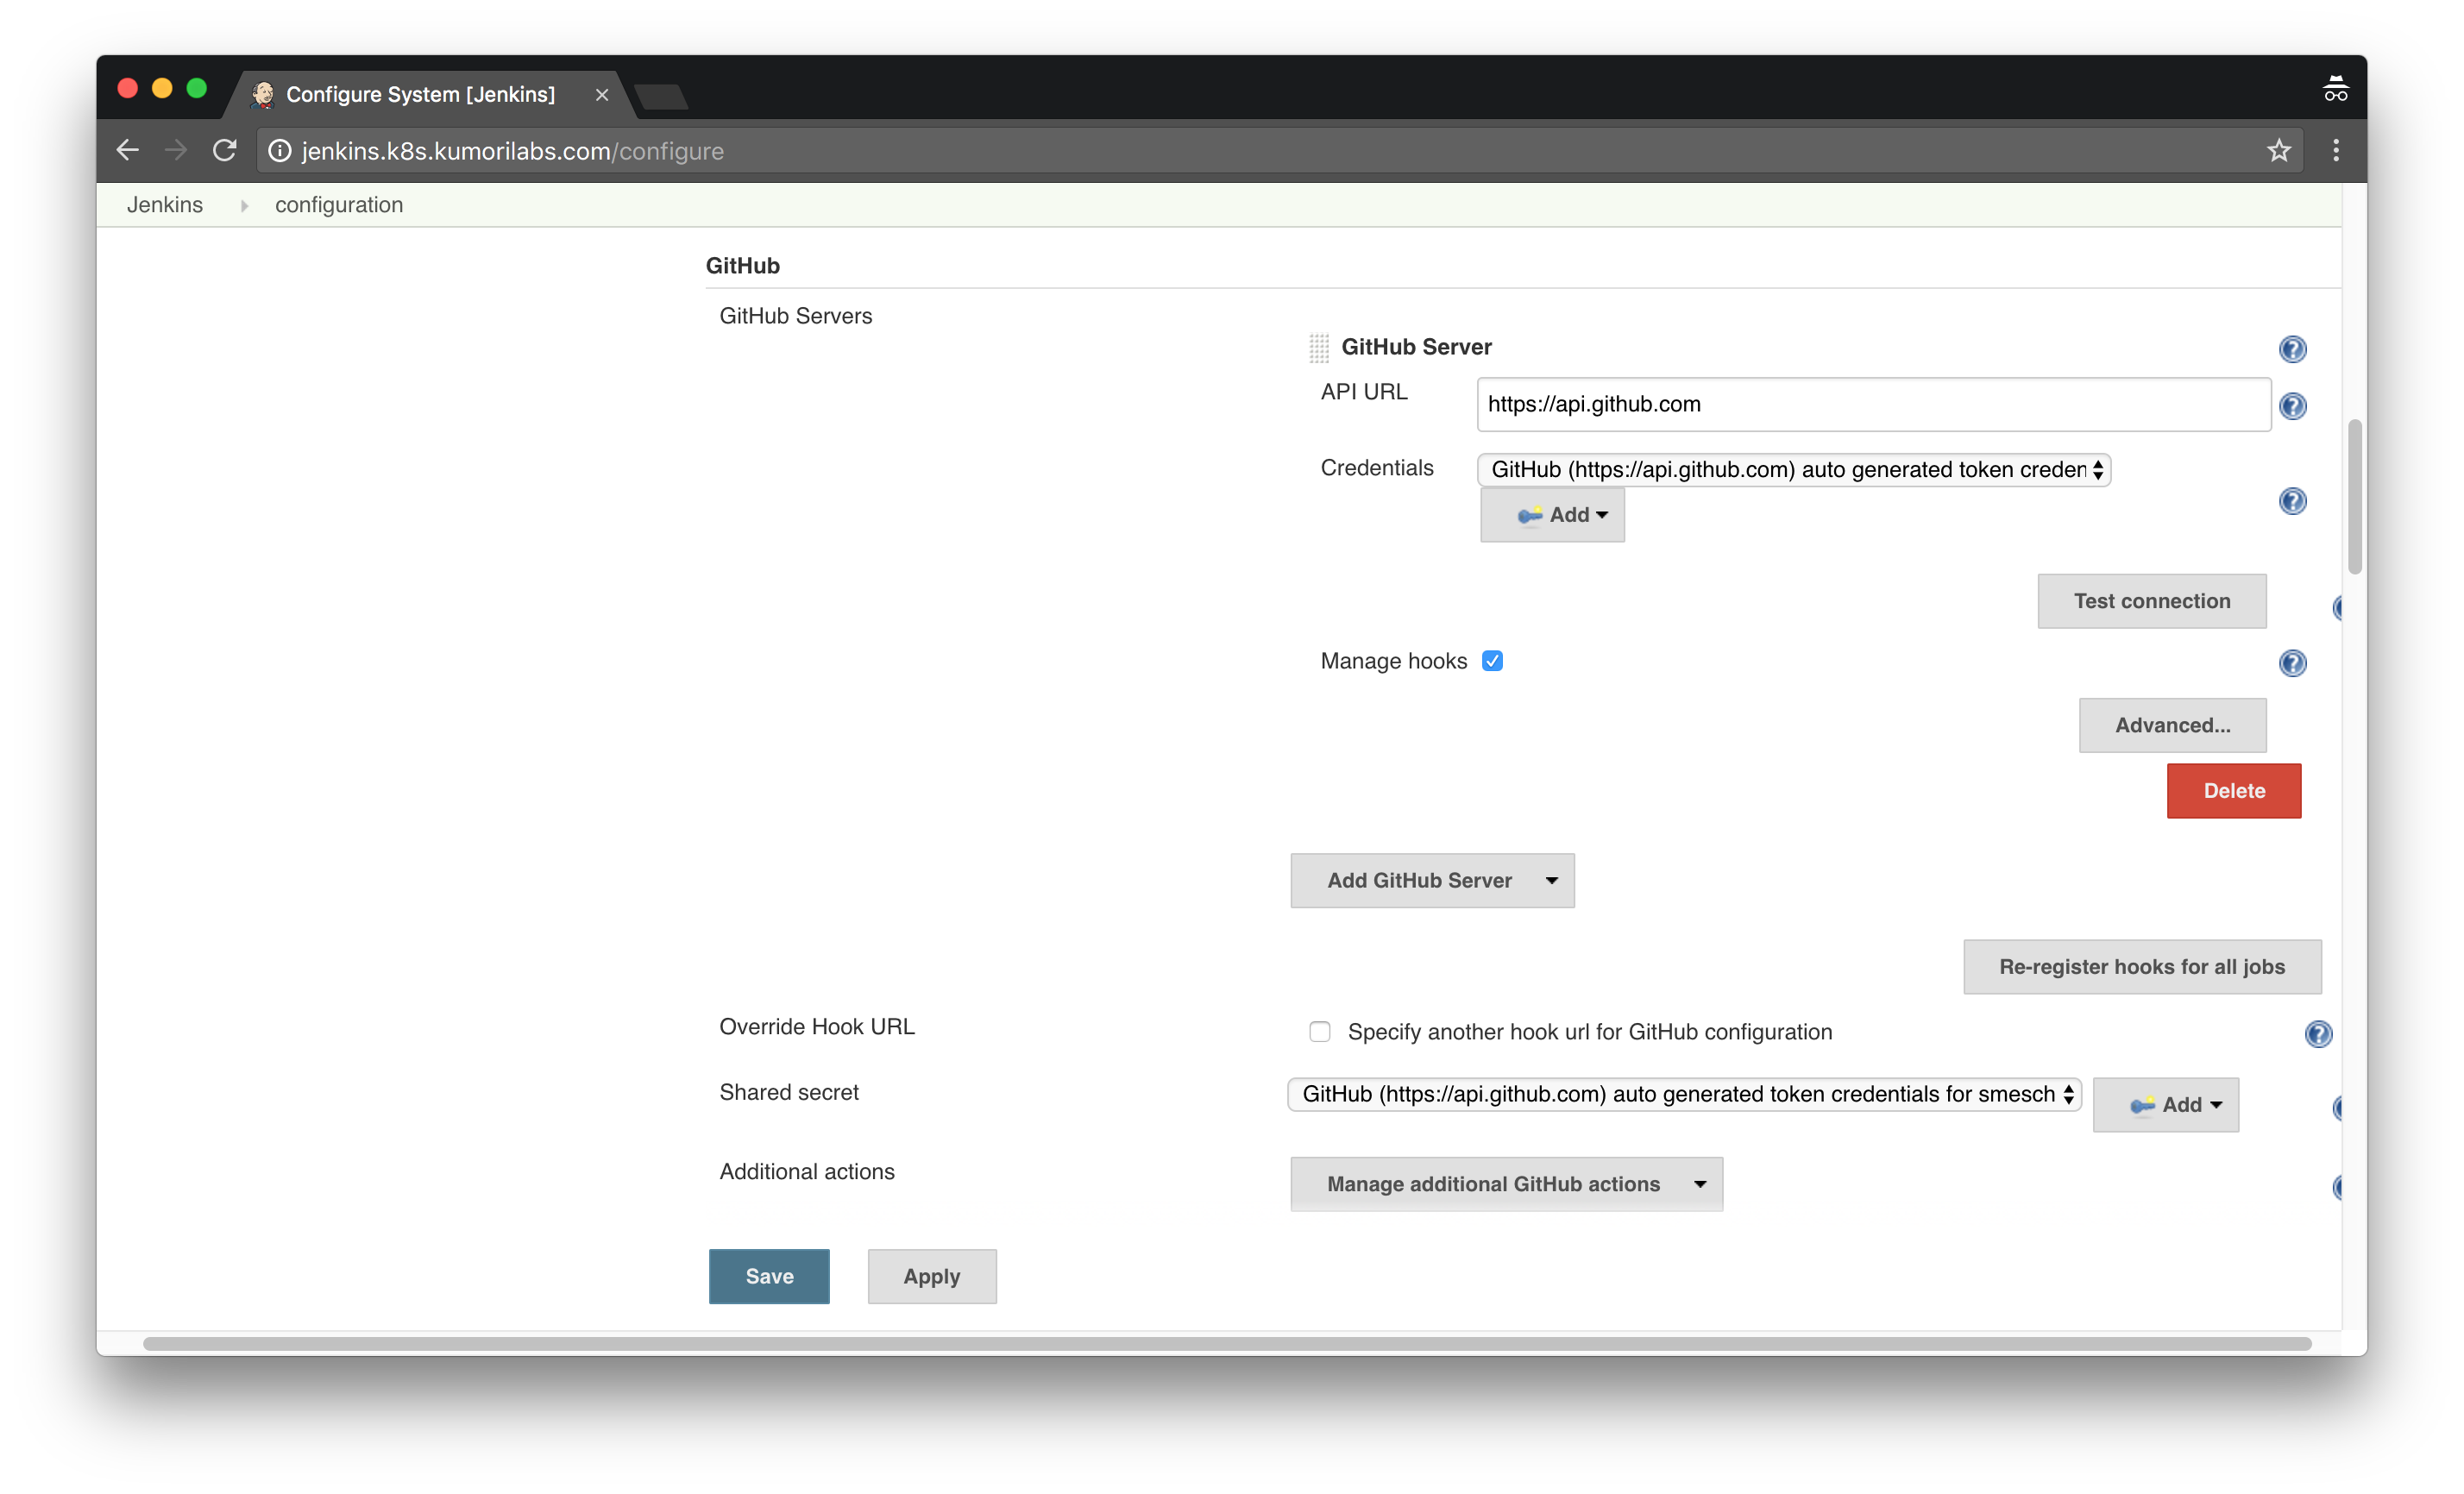Open site info icon in address bar
Image resolution: width=2464 pixels, height=1494 pixels.
280,151
